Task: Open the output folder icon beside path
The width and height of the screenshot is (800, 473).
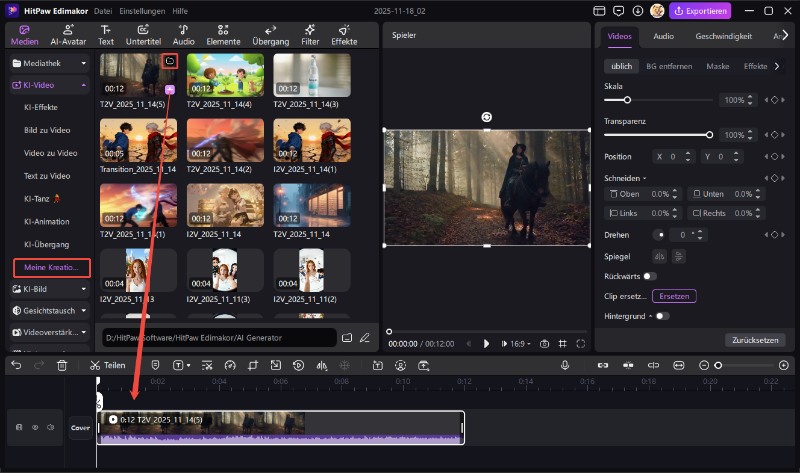Action: click(x=347, y=338)
